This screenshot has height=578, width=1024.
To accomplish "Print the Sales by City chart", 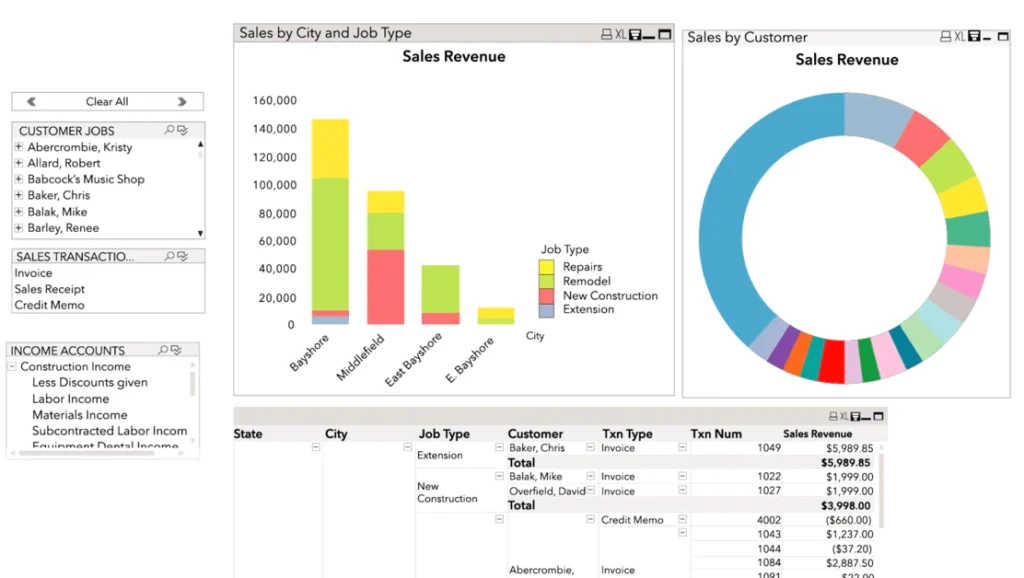I will pos(606,34).
